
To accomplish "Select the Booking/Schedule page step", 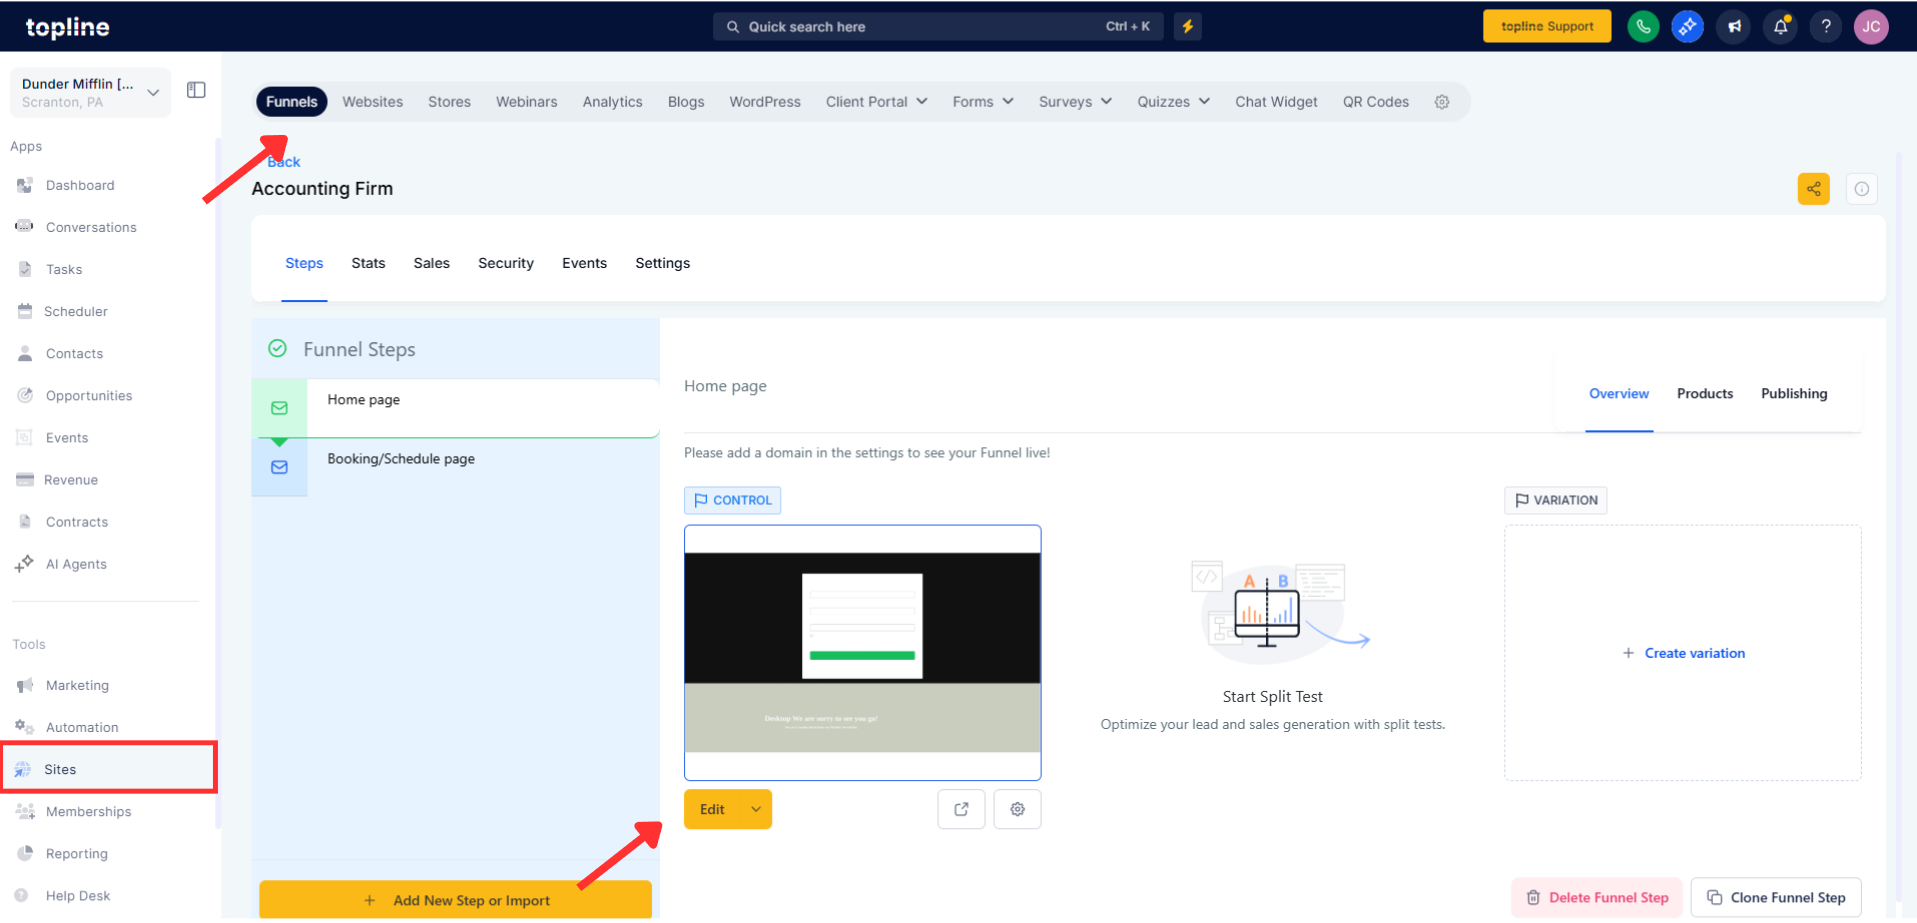I will click(456, 467).
